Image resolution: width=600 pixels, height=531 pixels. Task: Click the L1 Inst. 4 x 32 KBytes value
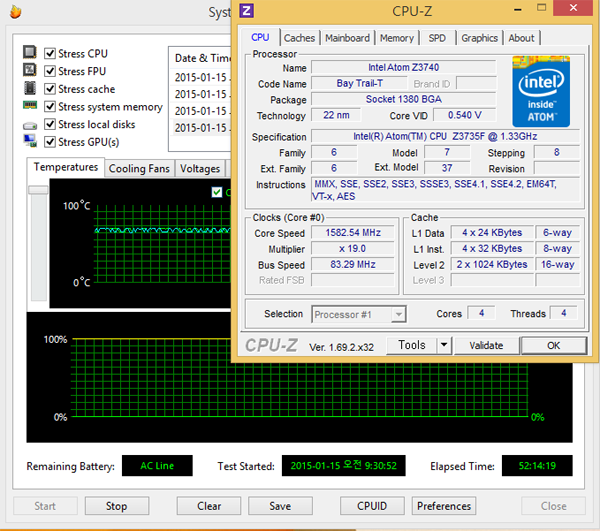[492, 249]
